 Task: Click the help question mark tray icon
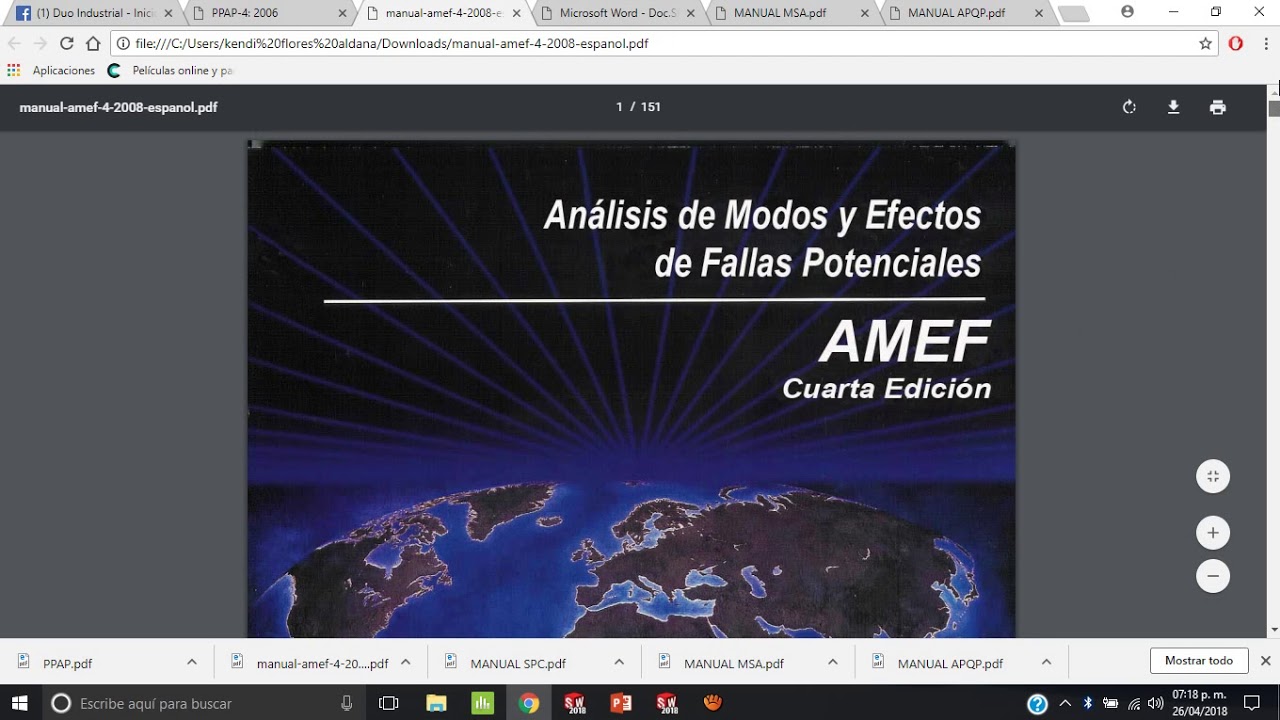point(1037,703)
